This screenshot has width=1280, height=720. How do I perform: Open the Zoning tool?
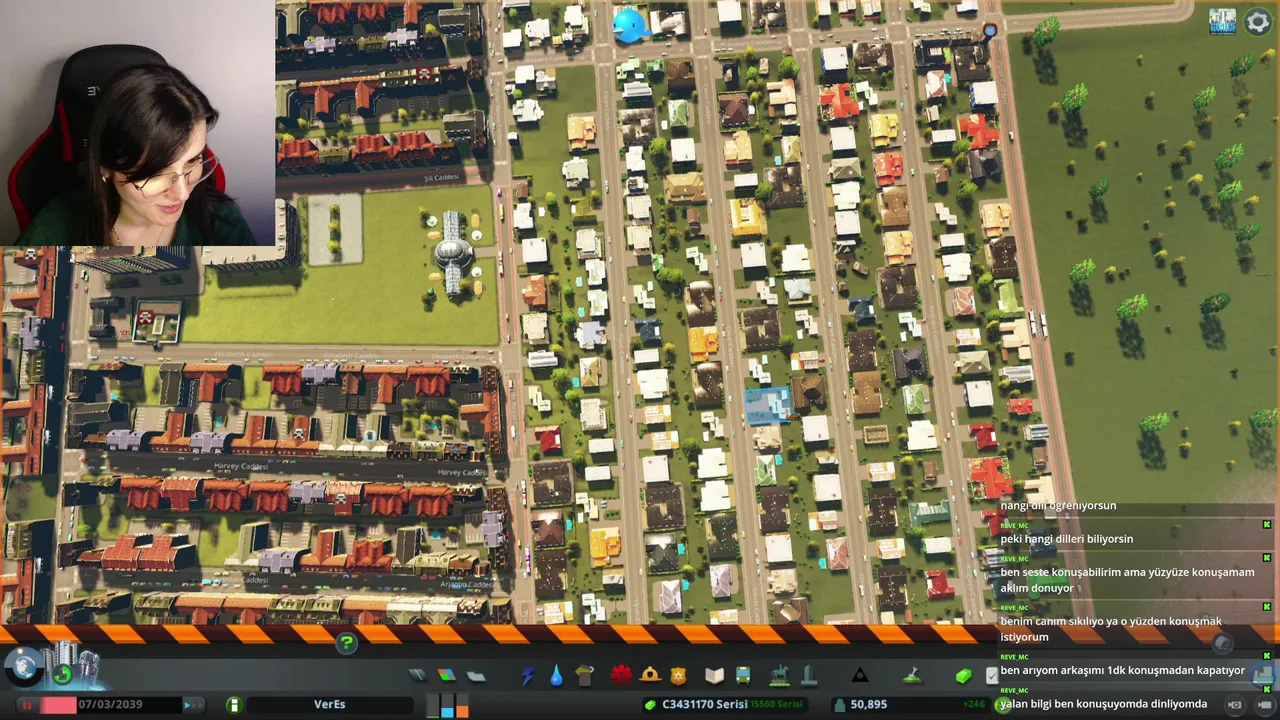[x=447, y=676]
